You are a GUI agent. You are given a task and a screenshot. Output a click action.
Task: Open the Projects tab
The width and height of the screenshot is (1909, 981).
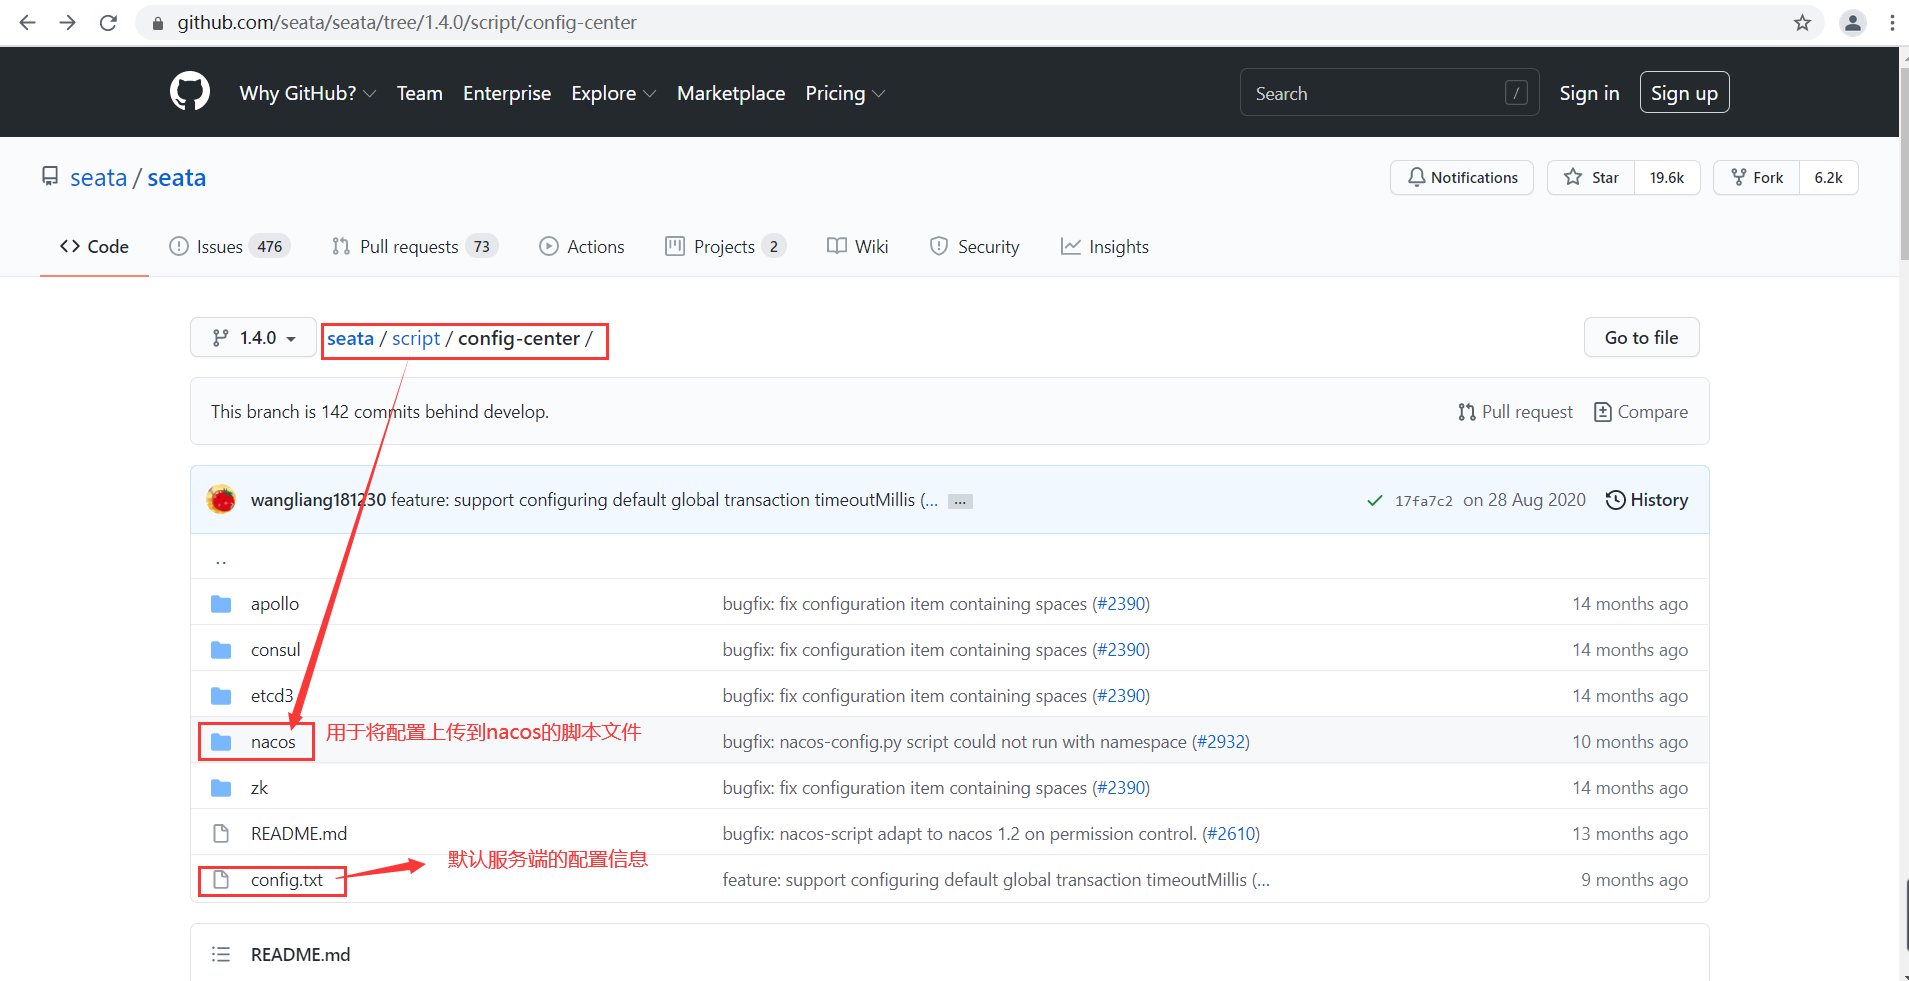coord(725,246)
